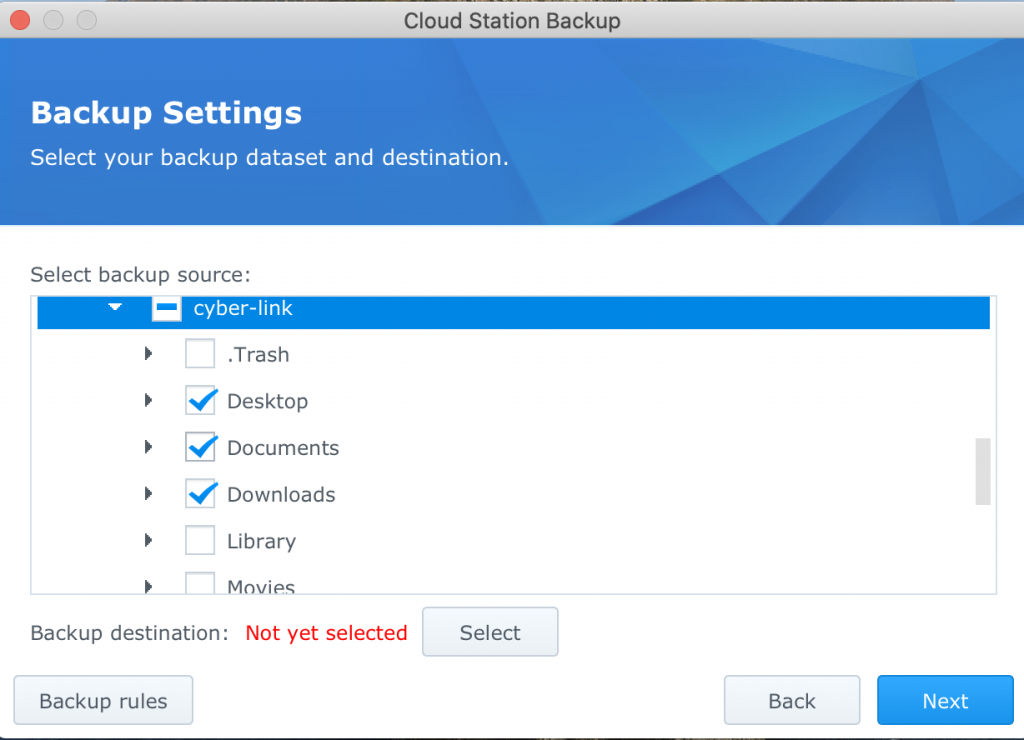Expand the Desktop folder
Screen dimensions: 1024x740
[148, 400]
